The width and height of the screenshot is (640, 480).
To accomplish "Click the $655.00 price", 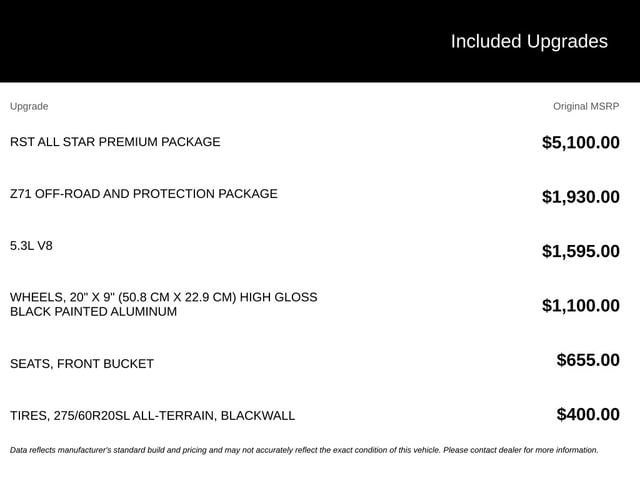I will point(588,360).
